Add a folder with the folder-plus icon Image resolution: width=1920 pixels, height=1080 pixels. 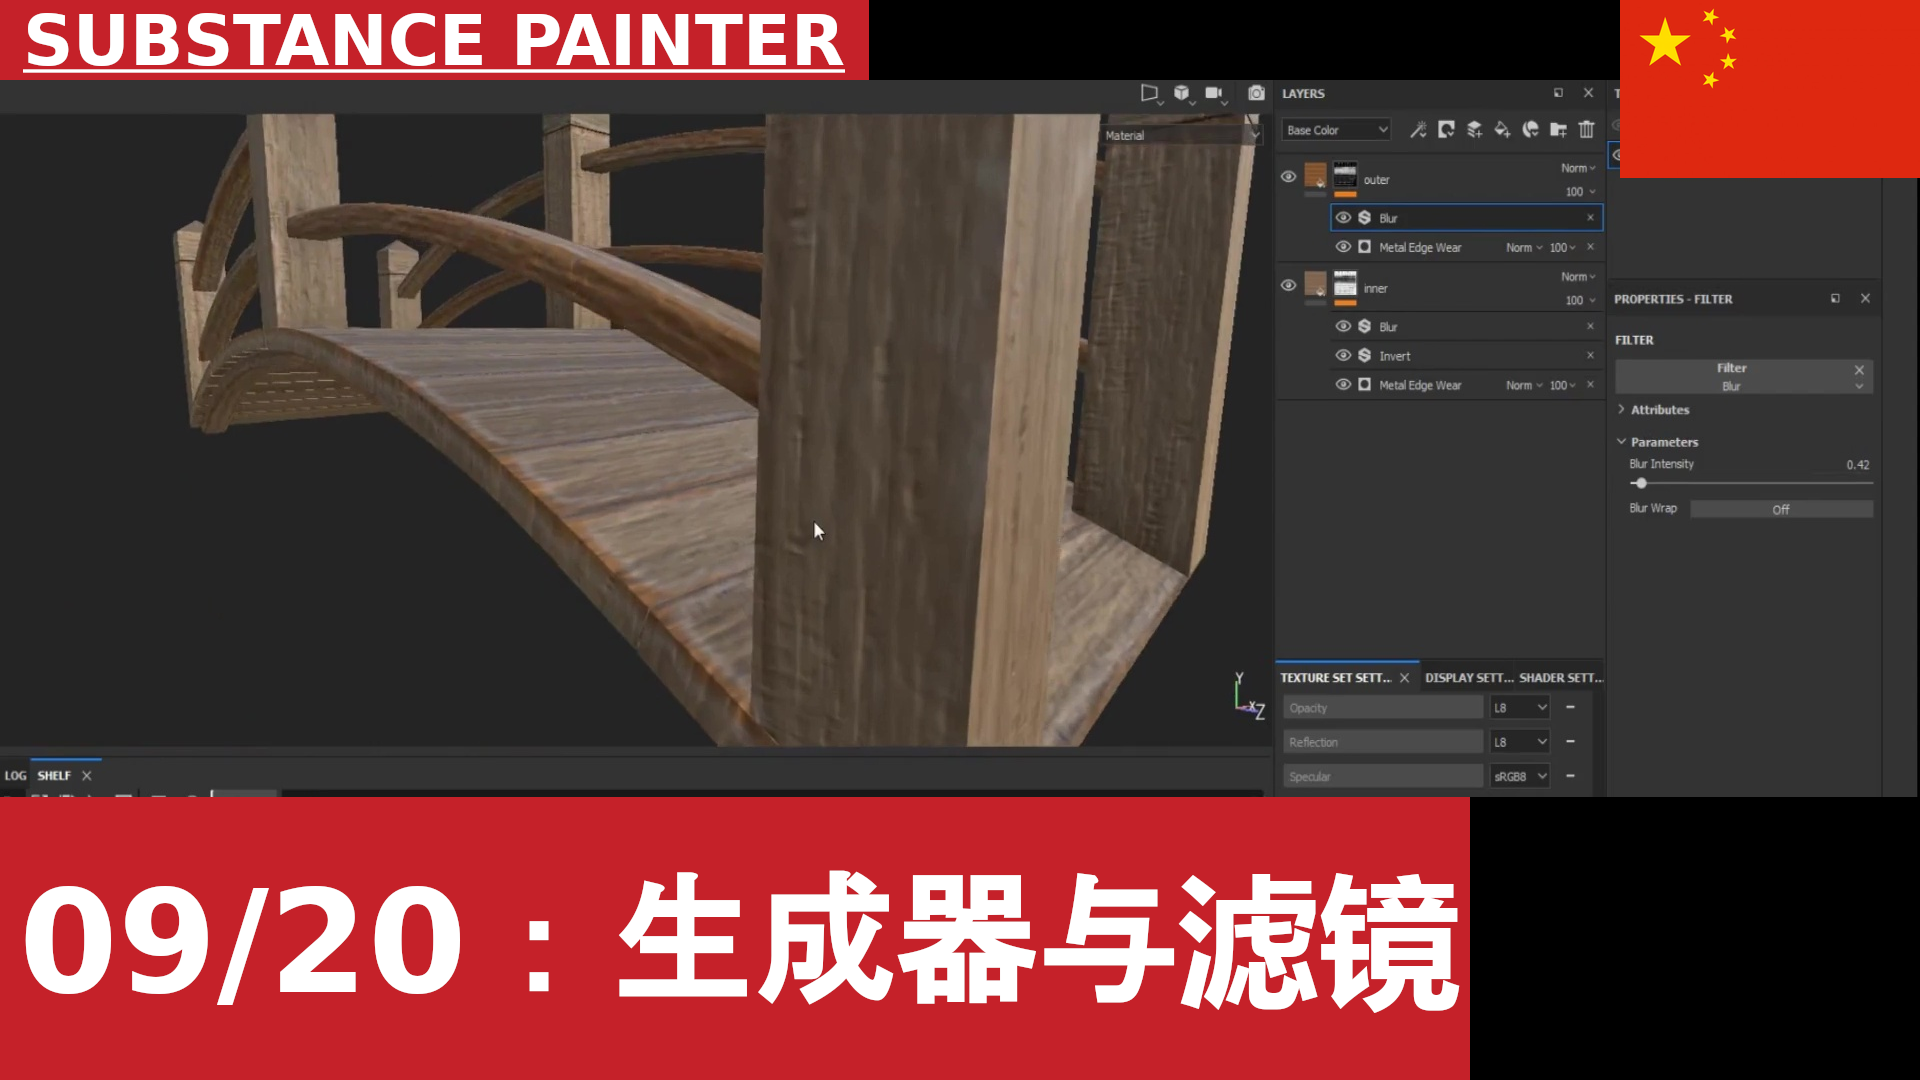click(x=1558, y=130)
